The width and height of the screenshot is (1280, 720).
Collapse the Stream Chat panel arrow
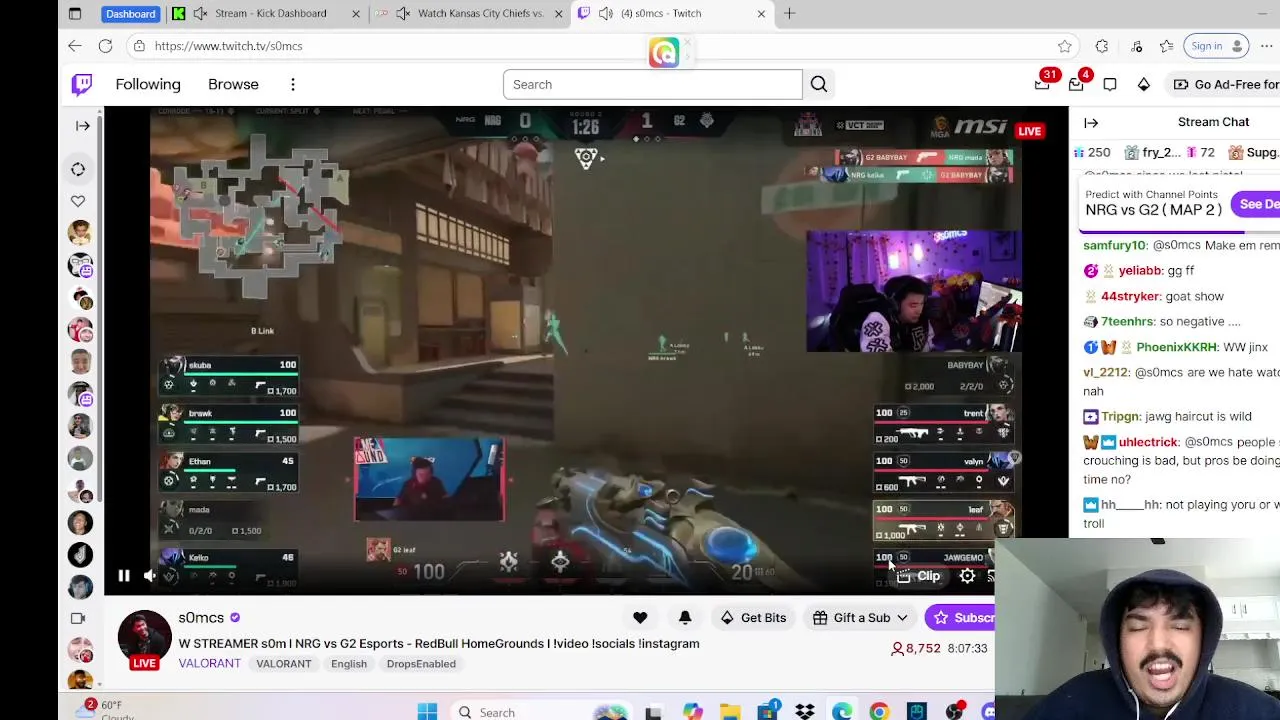(x=1091, y=123)
